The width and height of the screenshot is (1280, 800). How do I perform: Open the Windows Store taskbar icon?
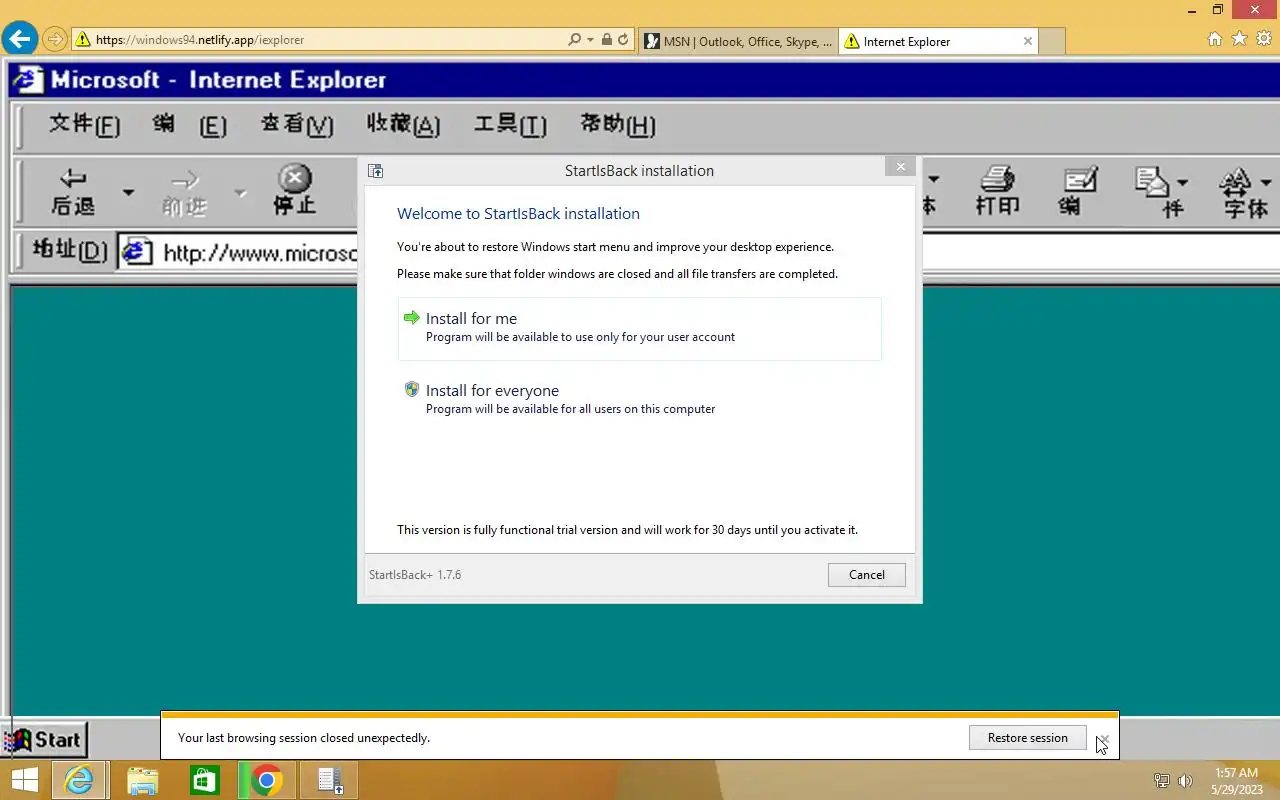(205, 780)
